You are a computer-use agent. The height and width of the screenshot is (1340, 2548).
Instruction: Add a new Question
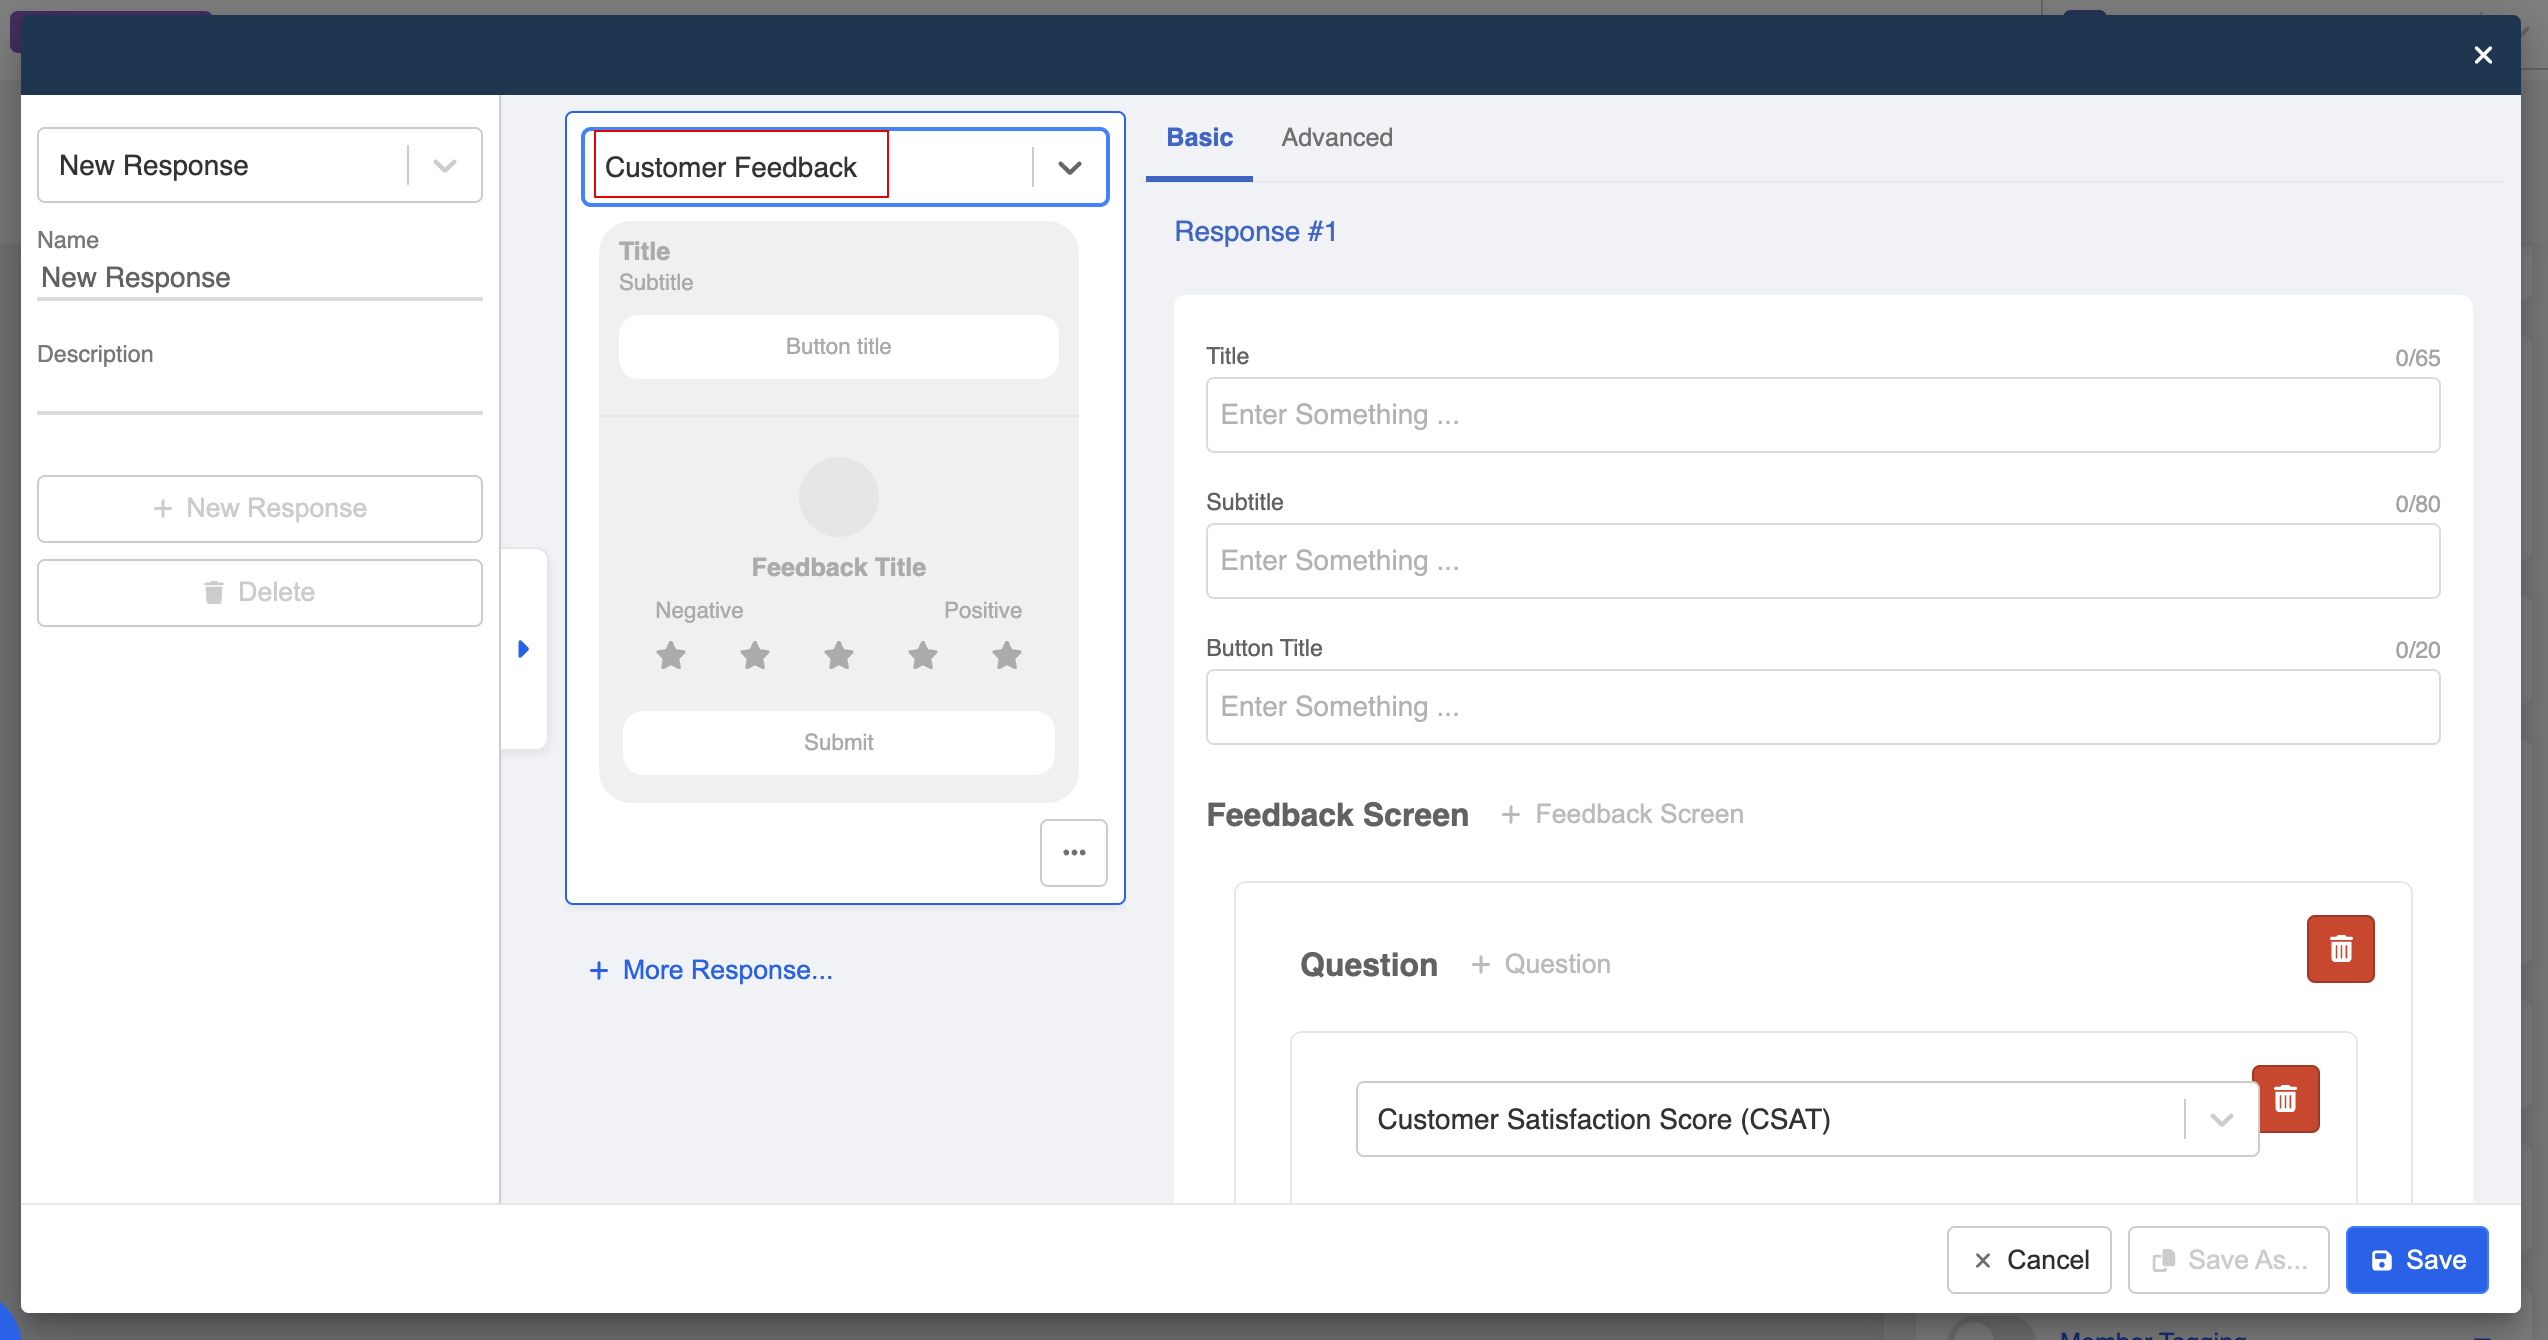pos(1541,964)
